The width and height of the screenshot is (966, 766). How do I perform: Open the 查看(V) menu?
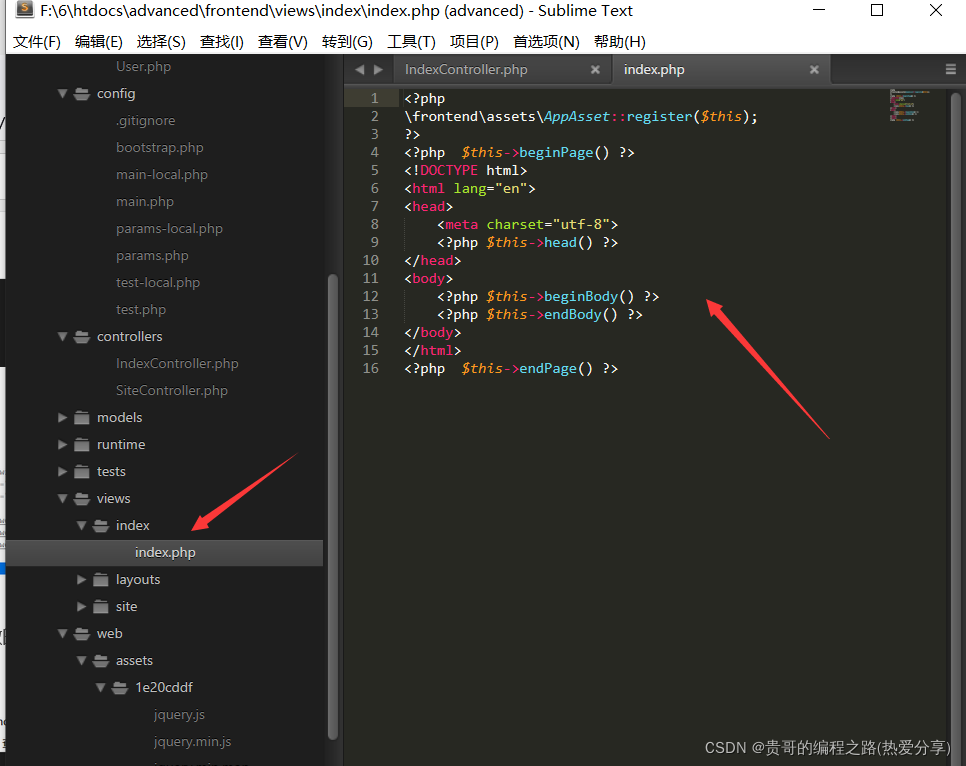283,42
